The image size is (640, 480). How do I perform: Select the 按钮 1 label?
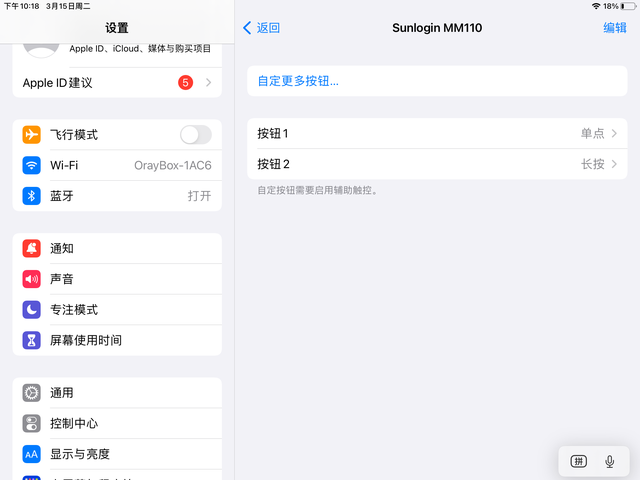[x=273, y=133]
